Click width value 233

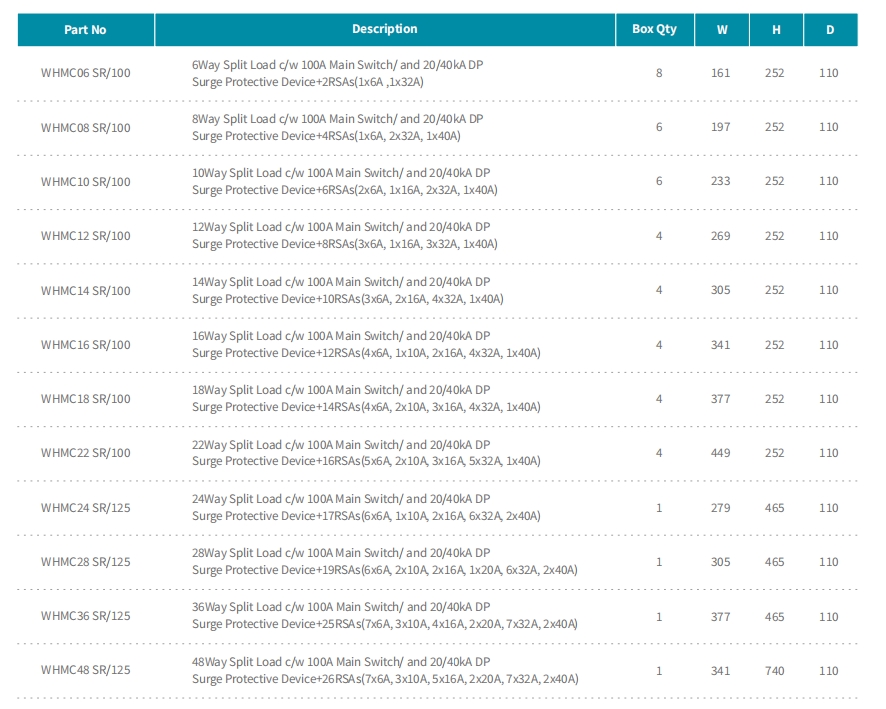pos(720,181)
